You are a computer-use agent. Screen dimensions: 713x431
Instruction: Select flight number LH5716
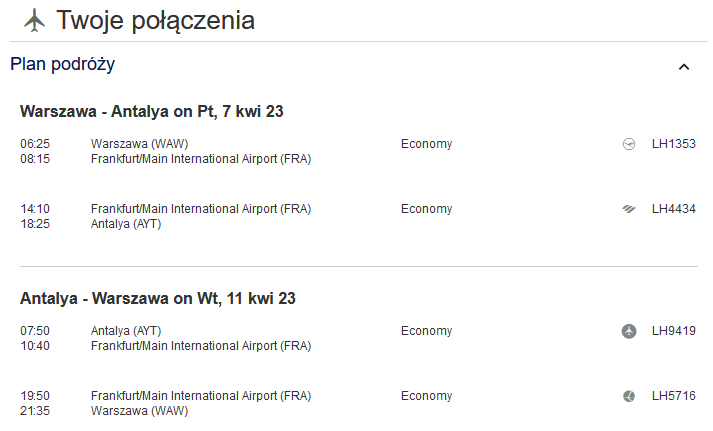coord(673,396)
